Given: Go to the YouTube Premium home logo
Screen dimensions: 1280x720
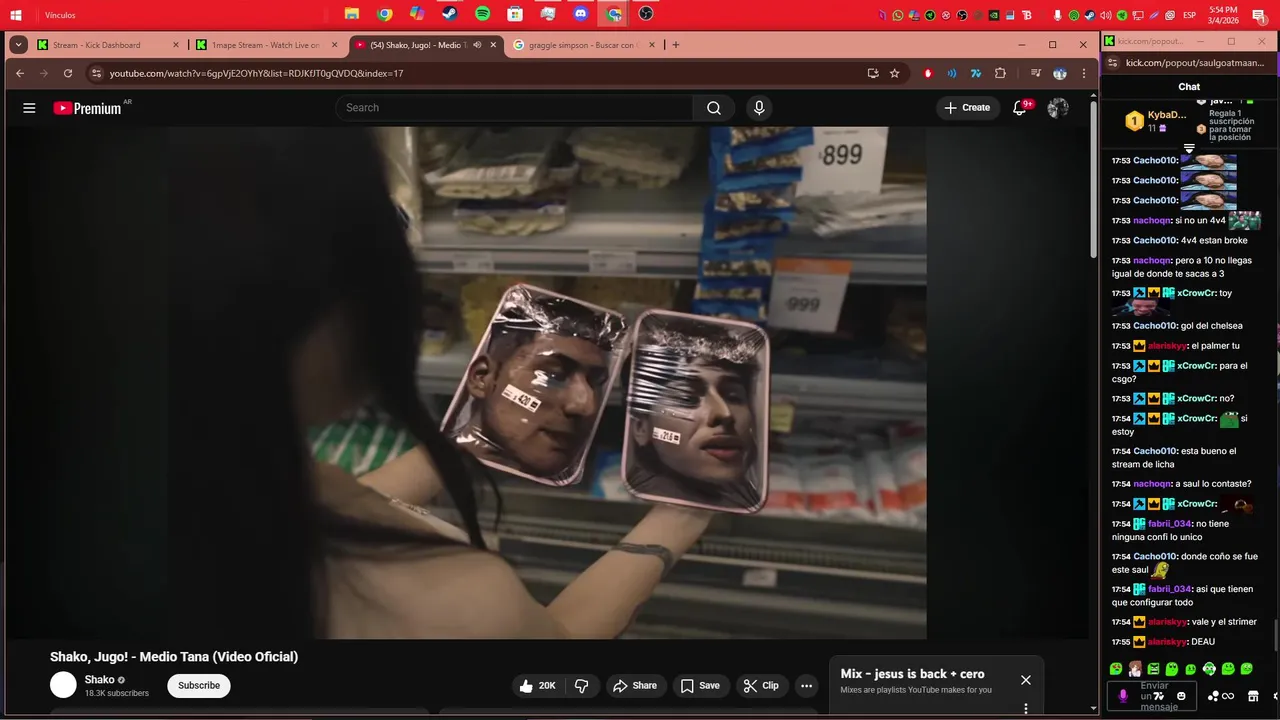Looking at the screenshot, I should tap(87, 108).
